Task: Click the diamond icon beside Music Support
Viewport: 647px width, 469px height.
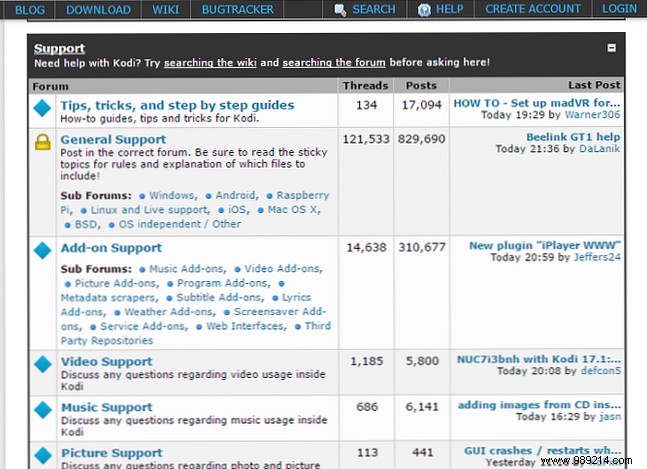Action: pos(43,410)
